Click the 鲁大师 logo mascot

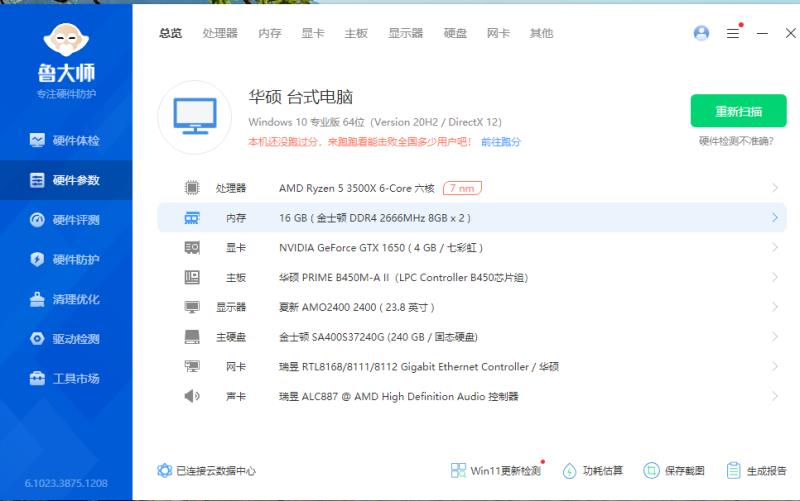(66, 40)
